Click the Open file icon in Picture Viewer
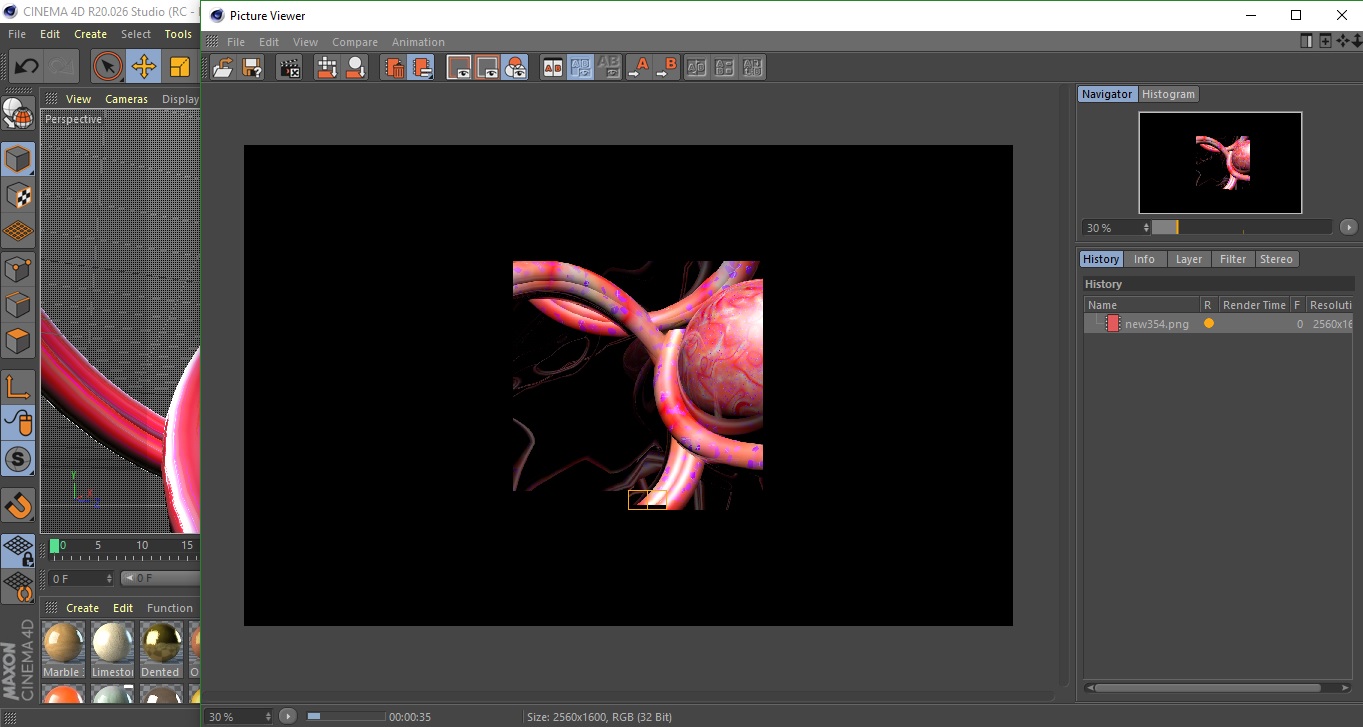This screenshot has height=727, width=1363. point(223,68)
